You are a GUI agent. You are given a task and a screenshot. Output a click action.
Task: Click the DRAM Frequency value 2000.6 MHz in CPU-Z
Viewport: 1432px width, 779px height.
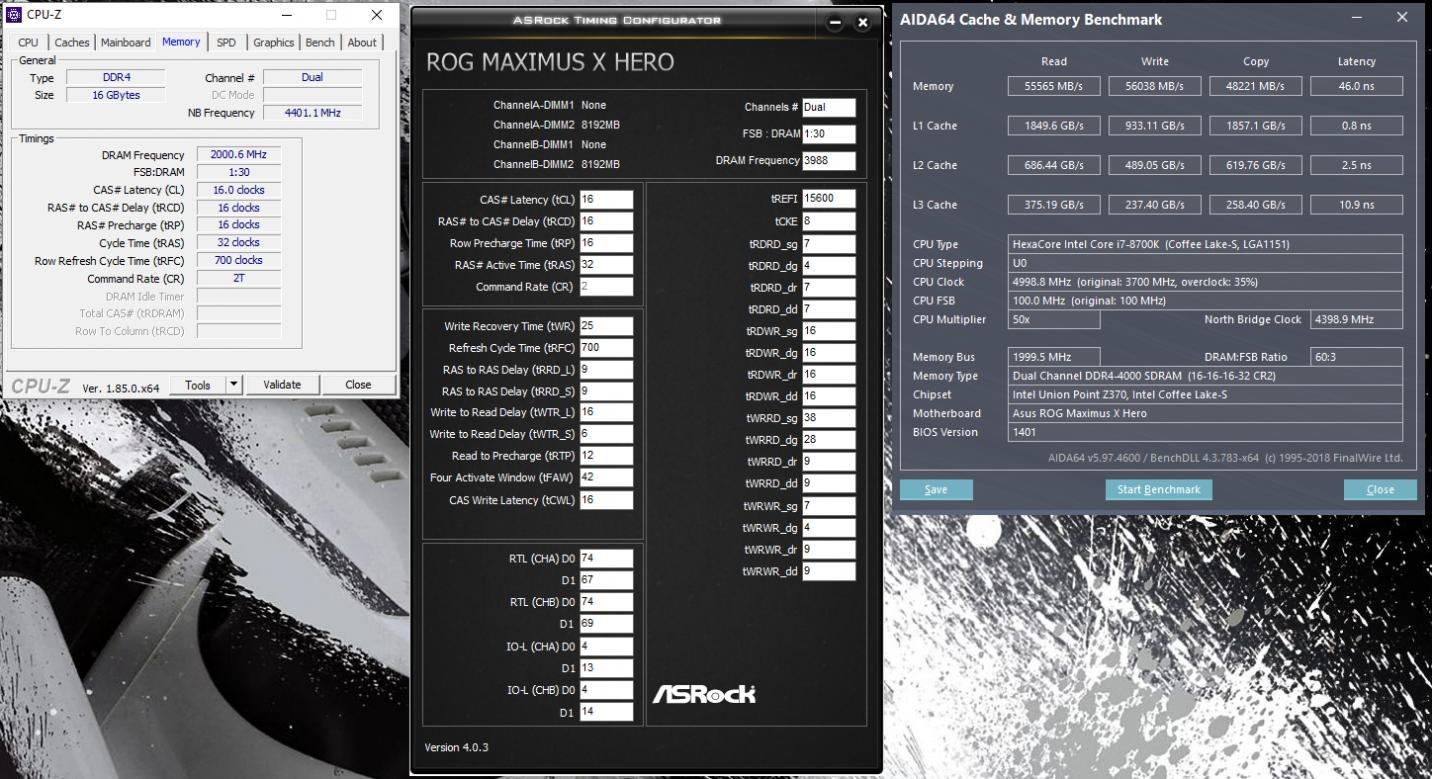(238, 155)
